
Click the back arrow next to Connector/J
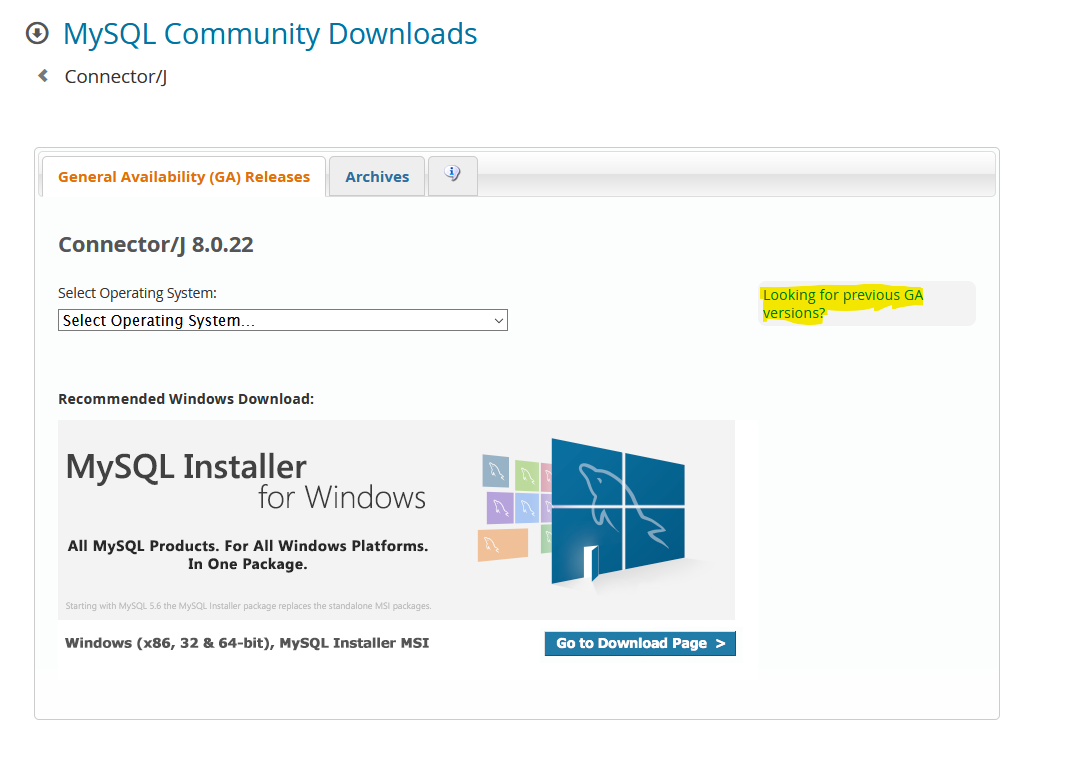click(x=43, y=76)
